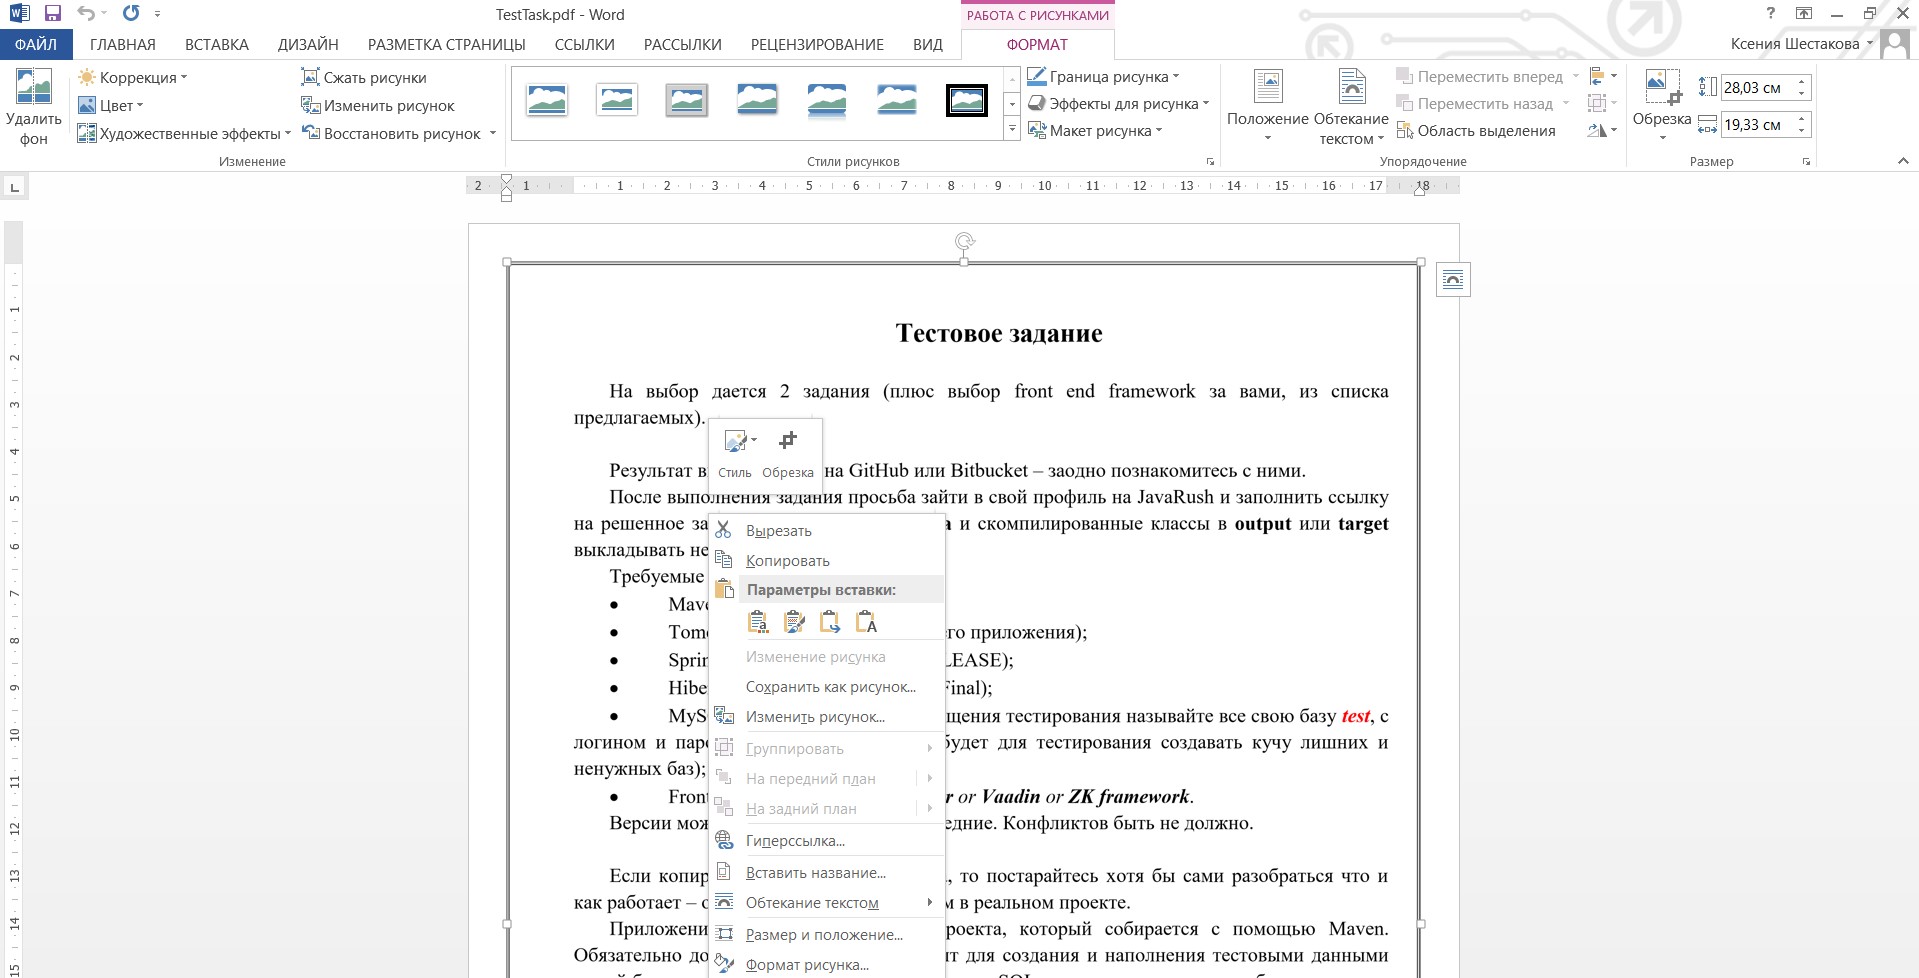Click the Rotate objects icon in Arrange group
The height and width of the screenshot is (978, 1919).
point(1602,130)
